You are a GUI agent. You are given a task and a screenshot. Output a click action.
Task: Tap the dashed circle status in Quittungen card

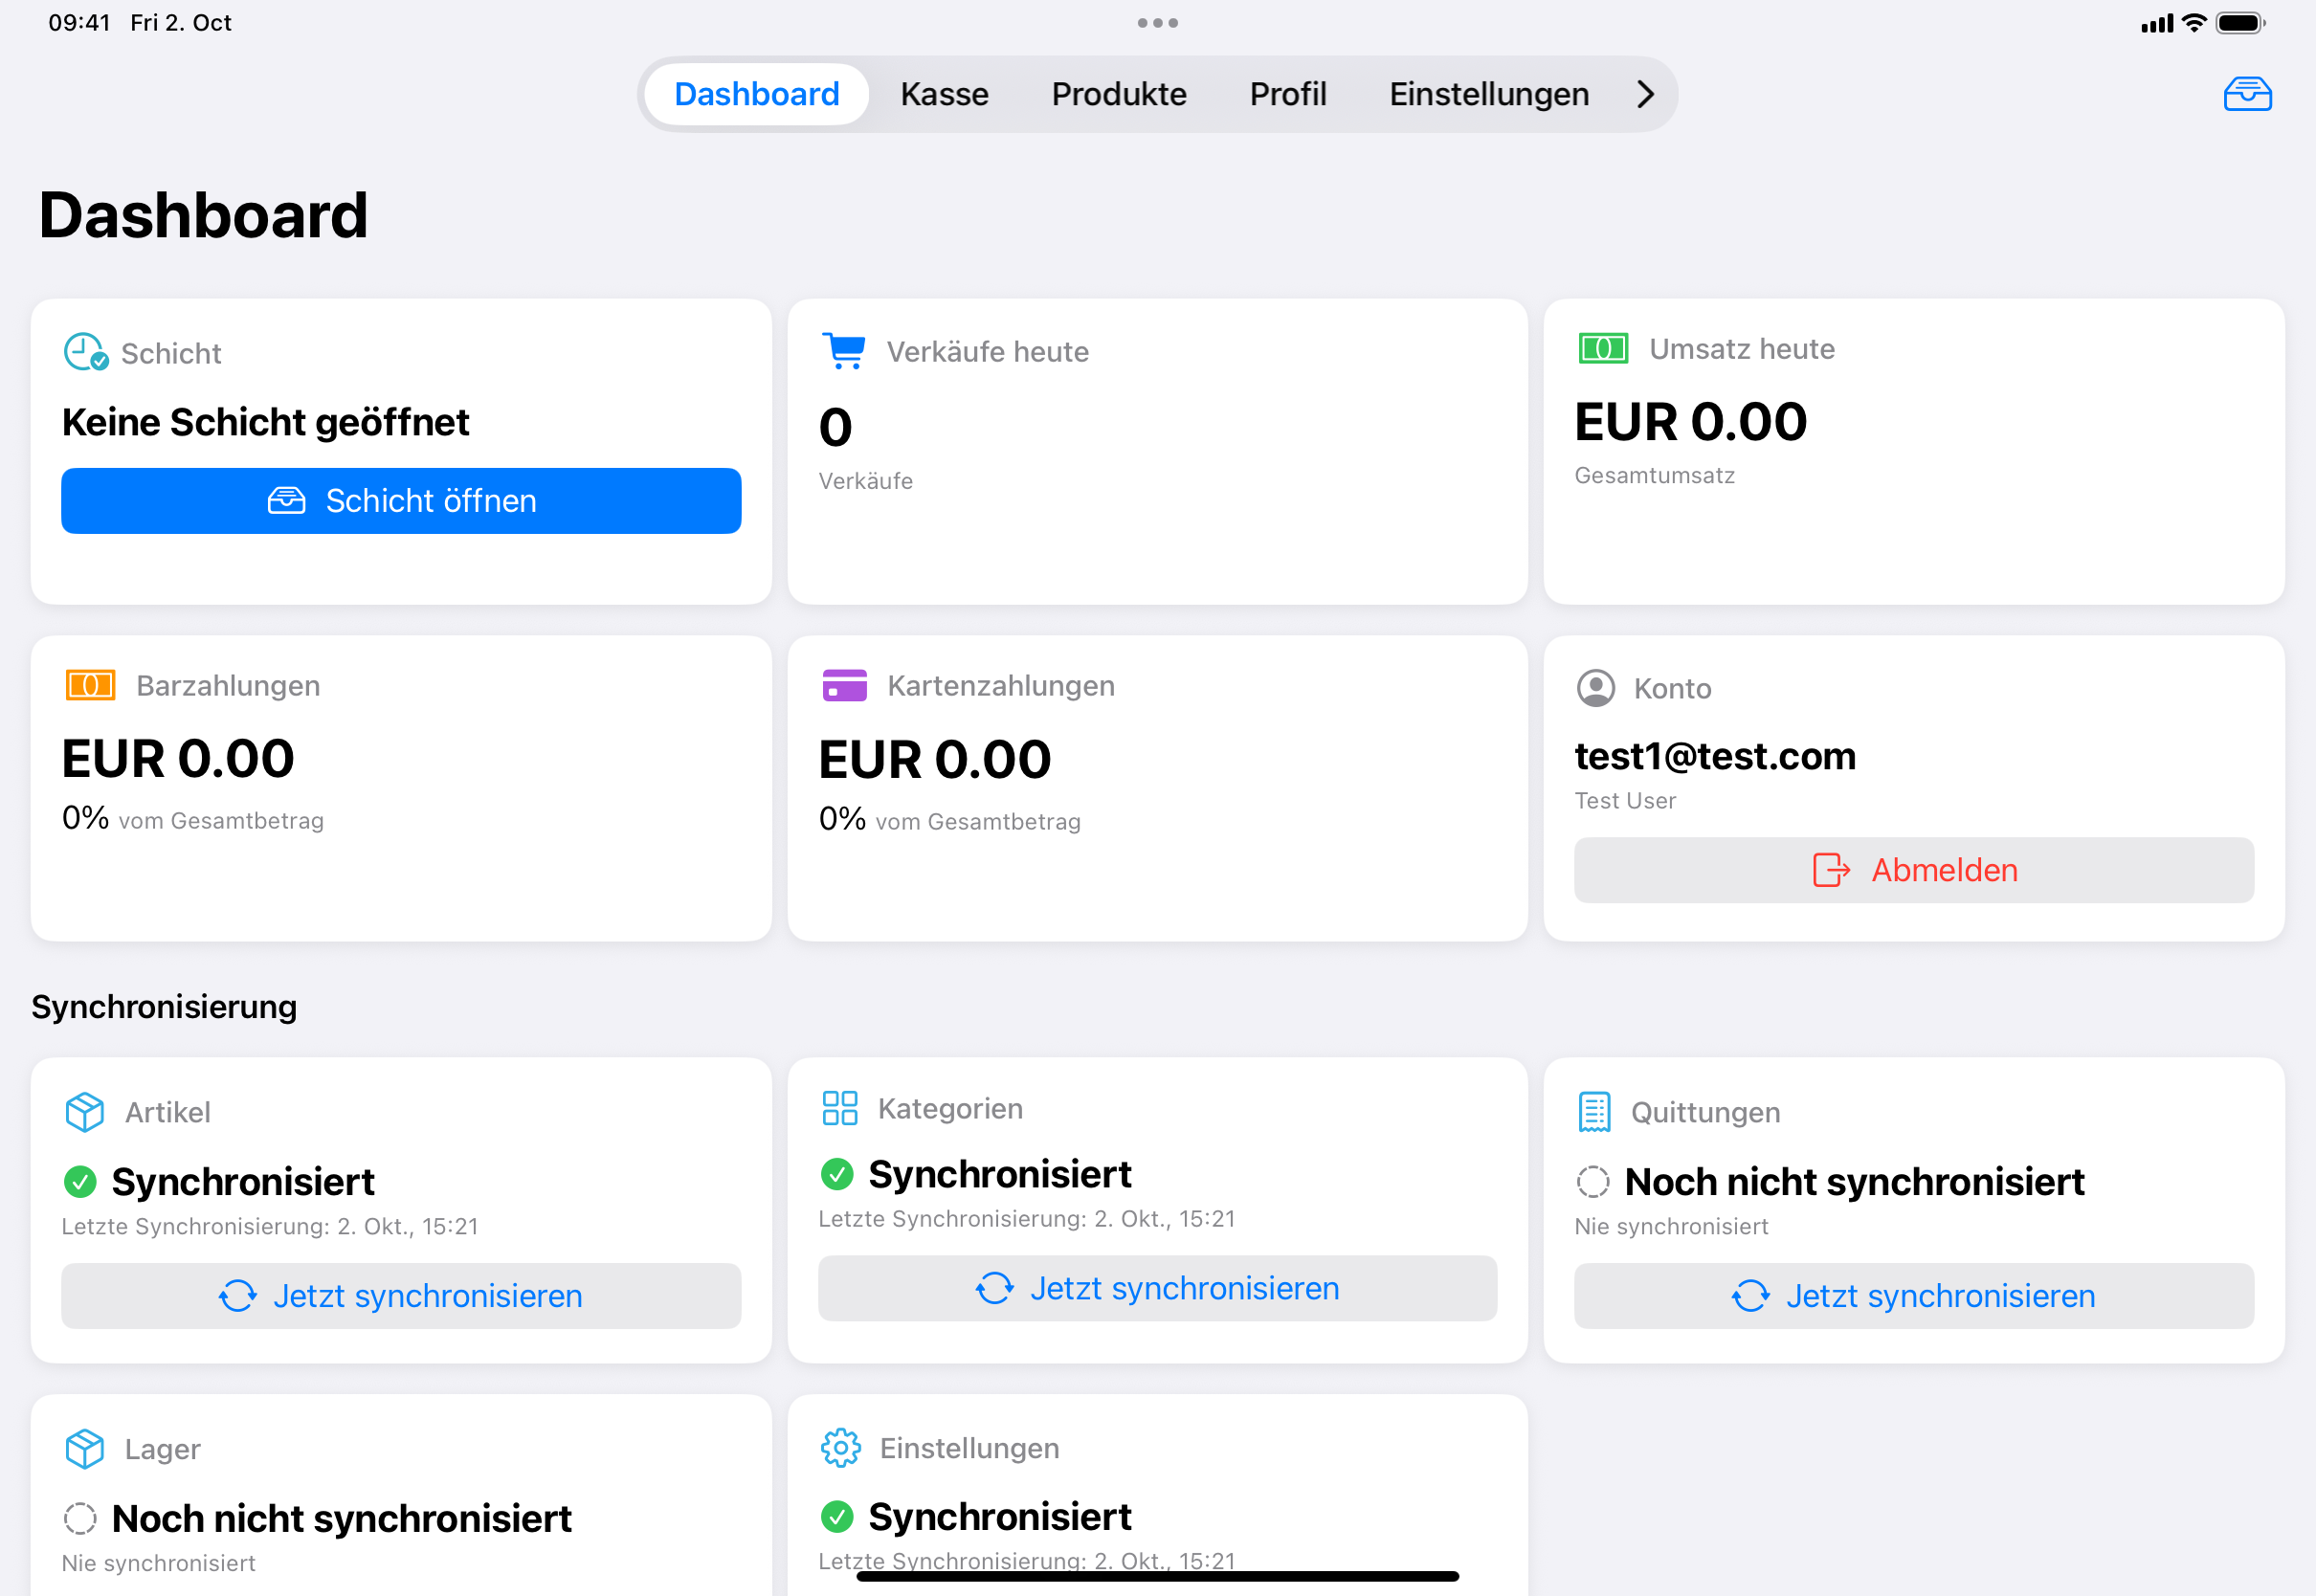pyautogui.click(x=1593, y=1182)
